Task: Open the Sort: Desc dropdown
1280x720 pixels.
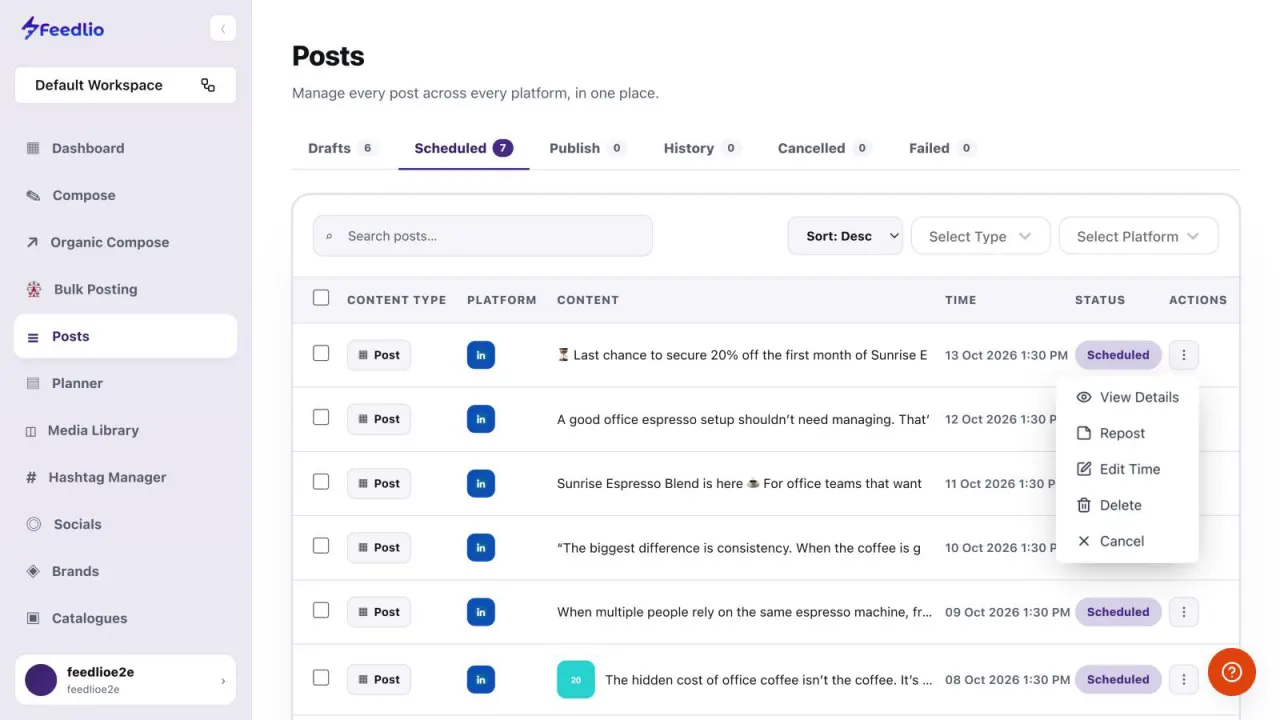Action: [845, 236]
